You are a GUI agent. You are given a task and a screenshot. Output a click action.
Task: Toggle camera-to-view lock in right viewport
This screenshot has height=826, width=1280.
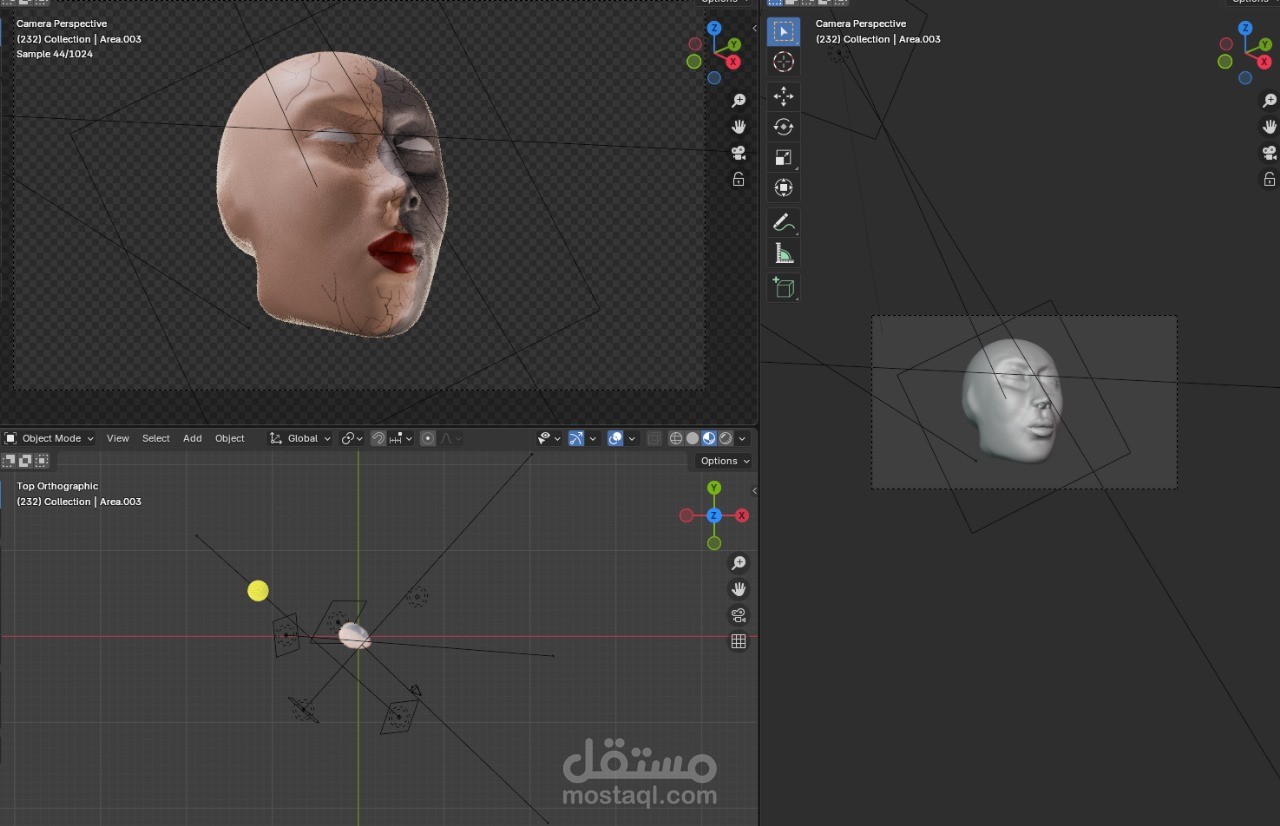pos(1269,179)
